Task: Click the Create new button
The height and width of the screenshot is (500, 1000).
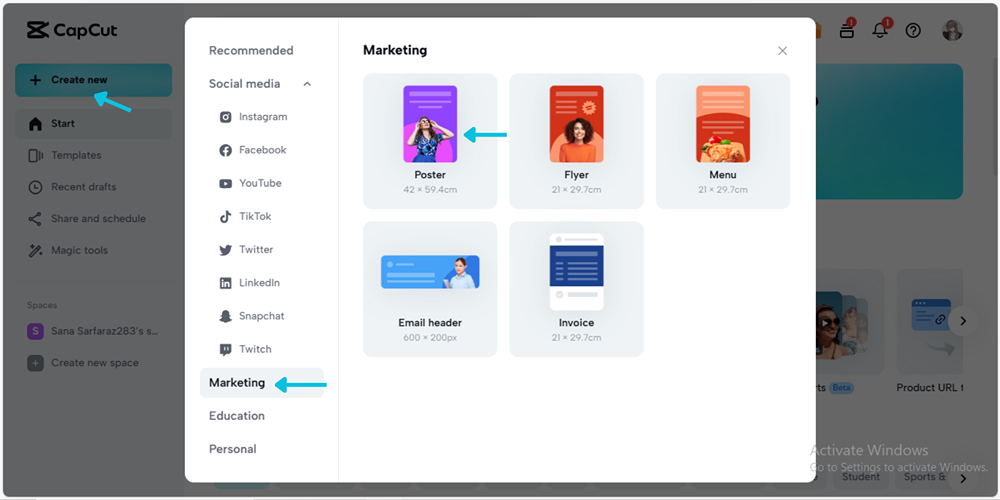Action: tap(93, 80)
